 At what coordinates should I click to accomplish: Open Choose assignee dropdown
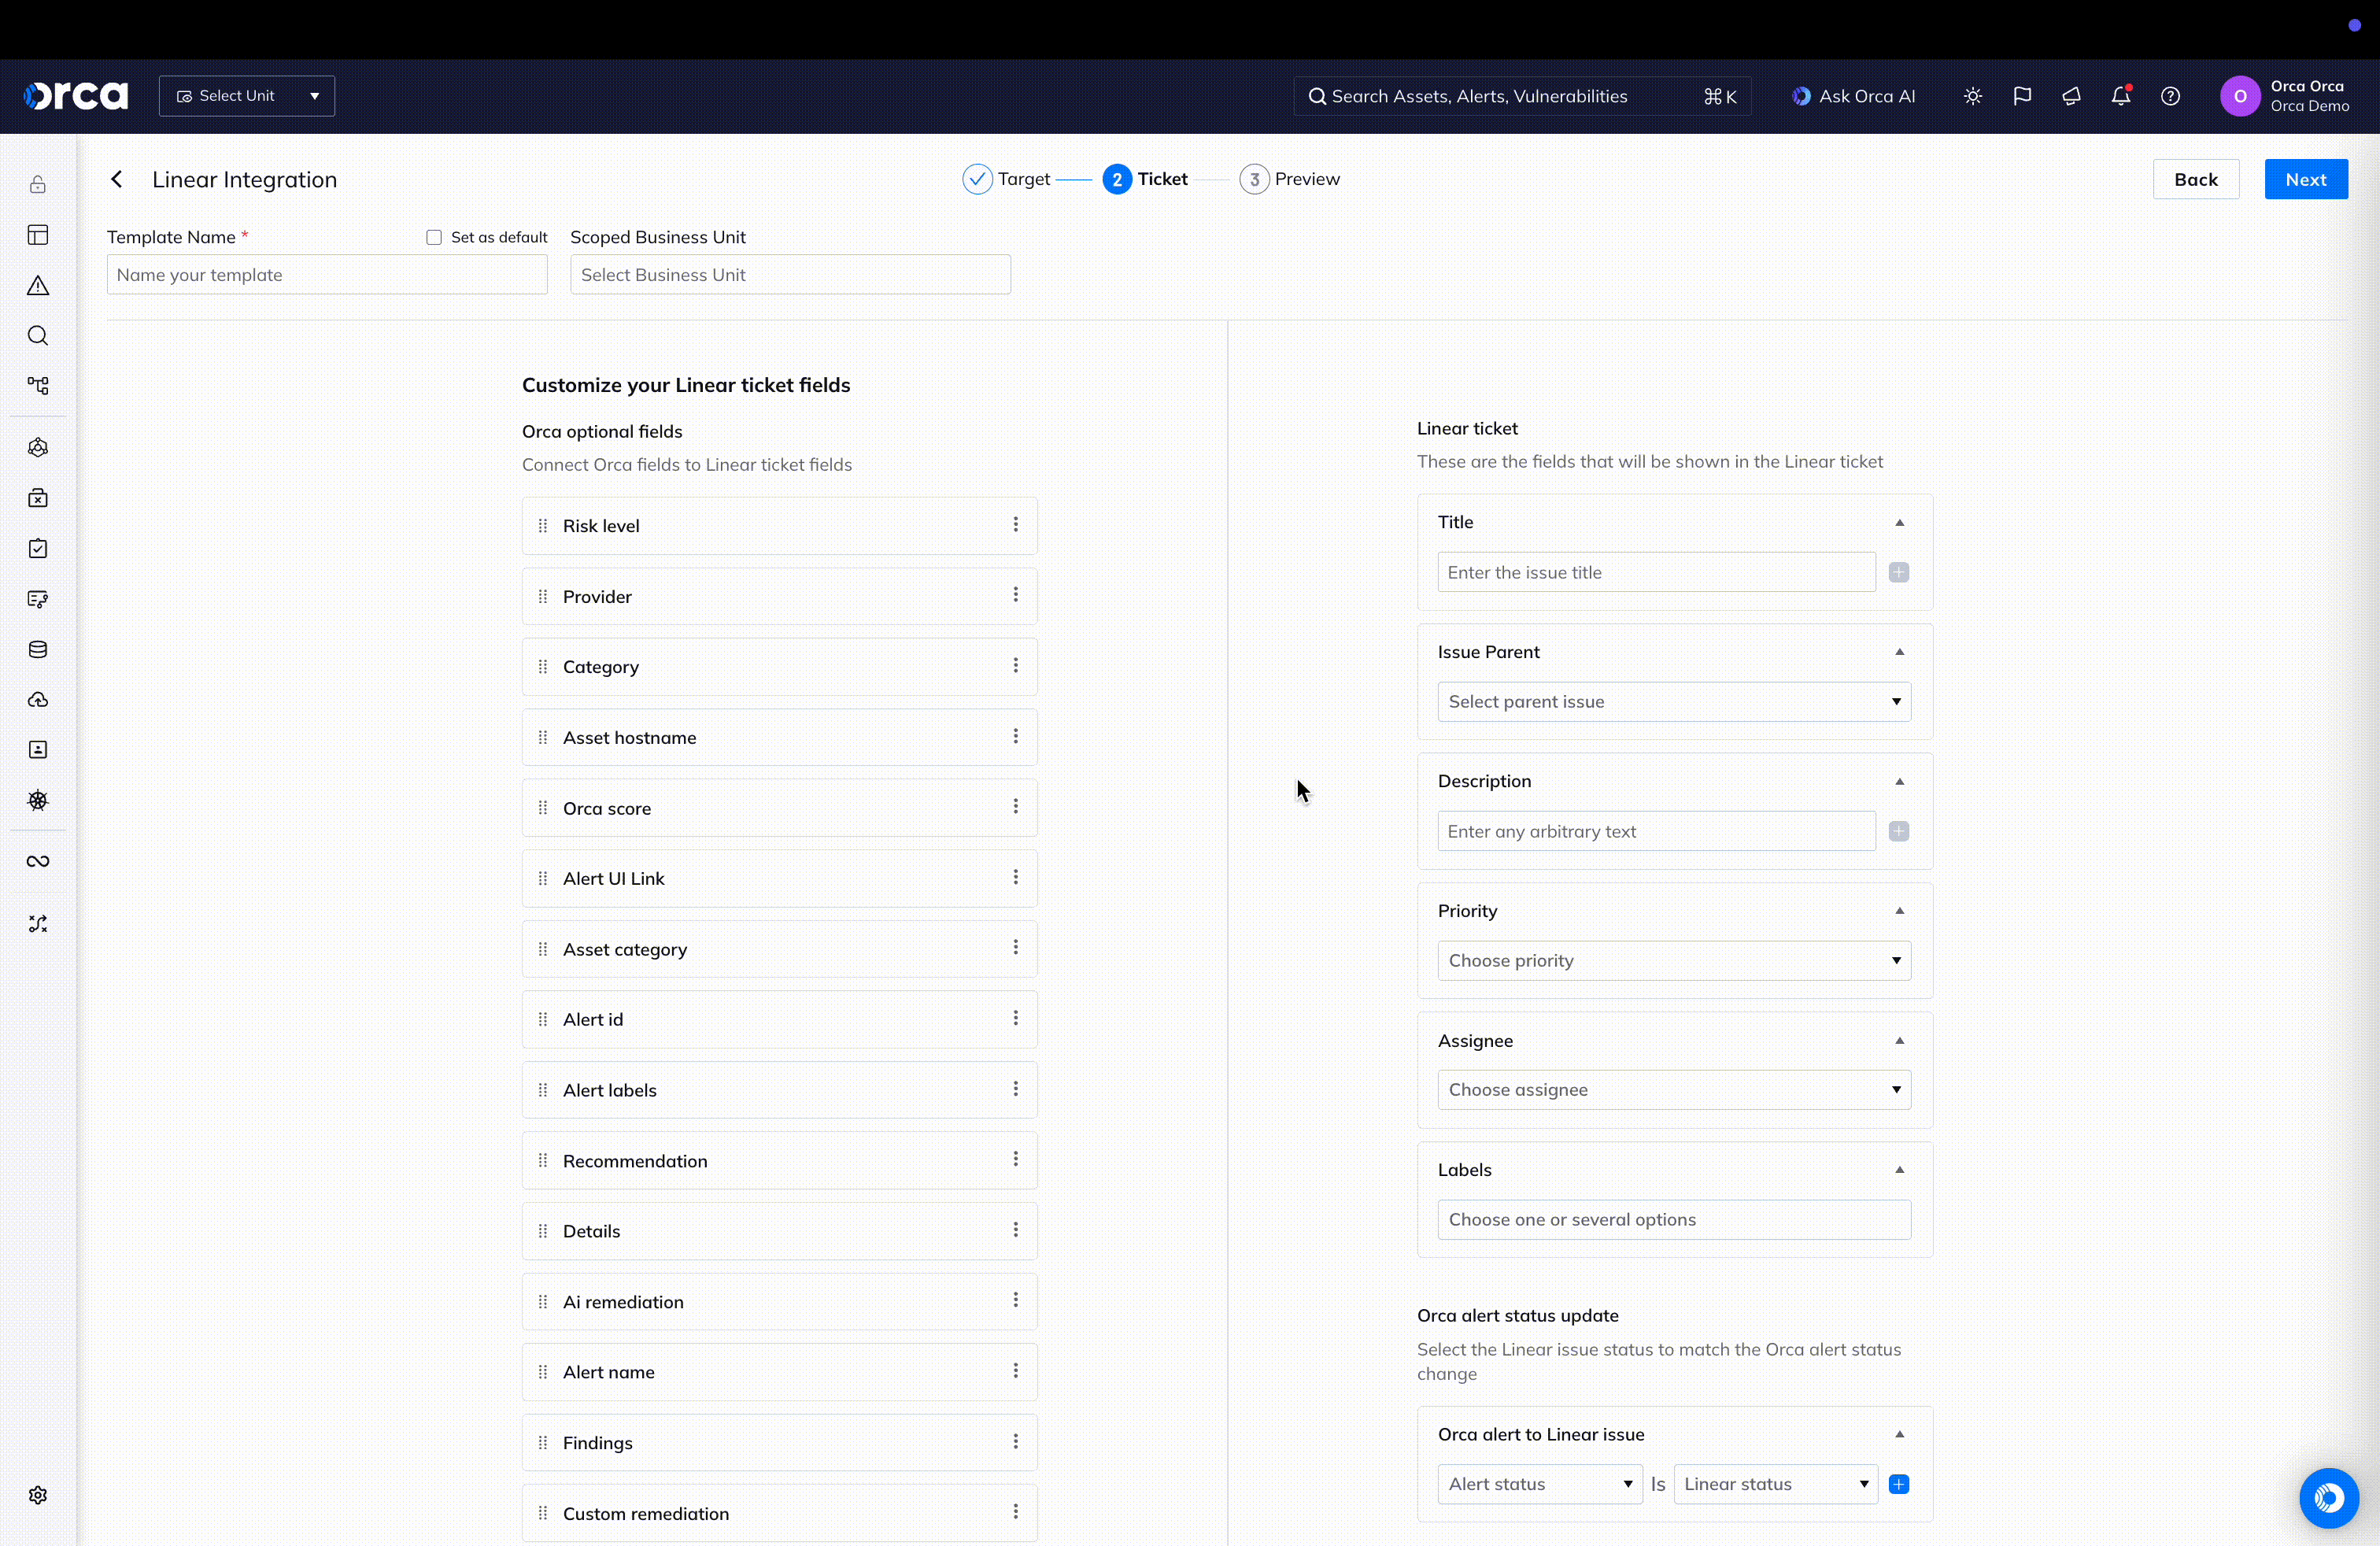pyautogui.click(x=1674, y=1090)
